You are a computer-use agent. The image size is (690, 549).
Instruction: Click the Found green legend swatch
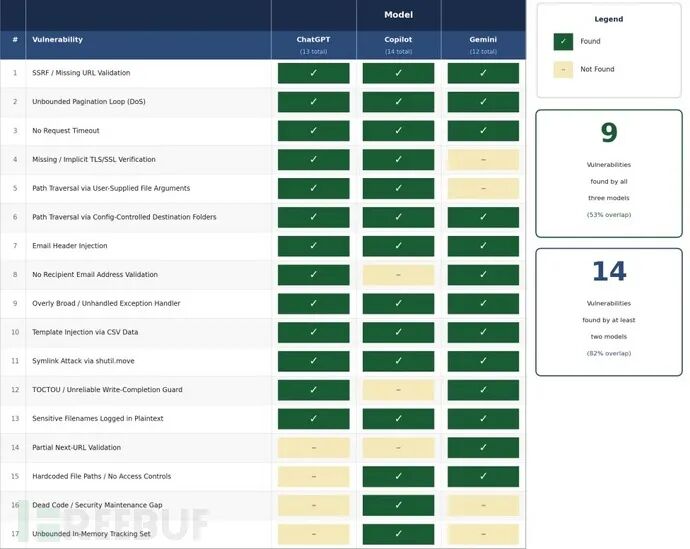(563, 42)
